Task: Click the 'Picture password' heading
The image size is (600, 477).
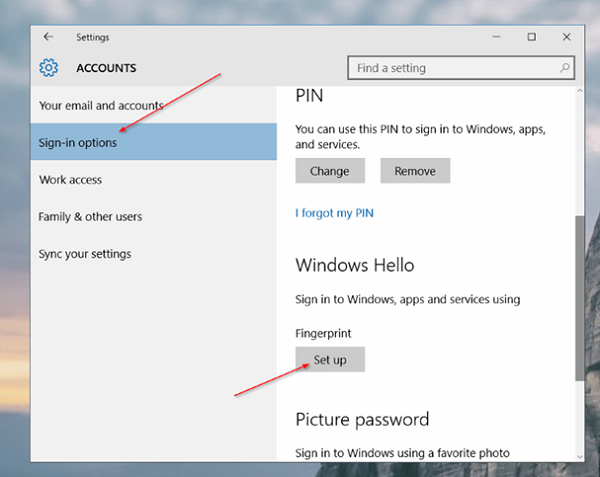Action: click(x=362, y=419)
